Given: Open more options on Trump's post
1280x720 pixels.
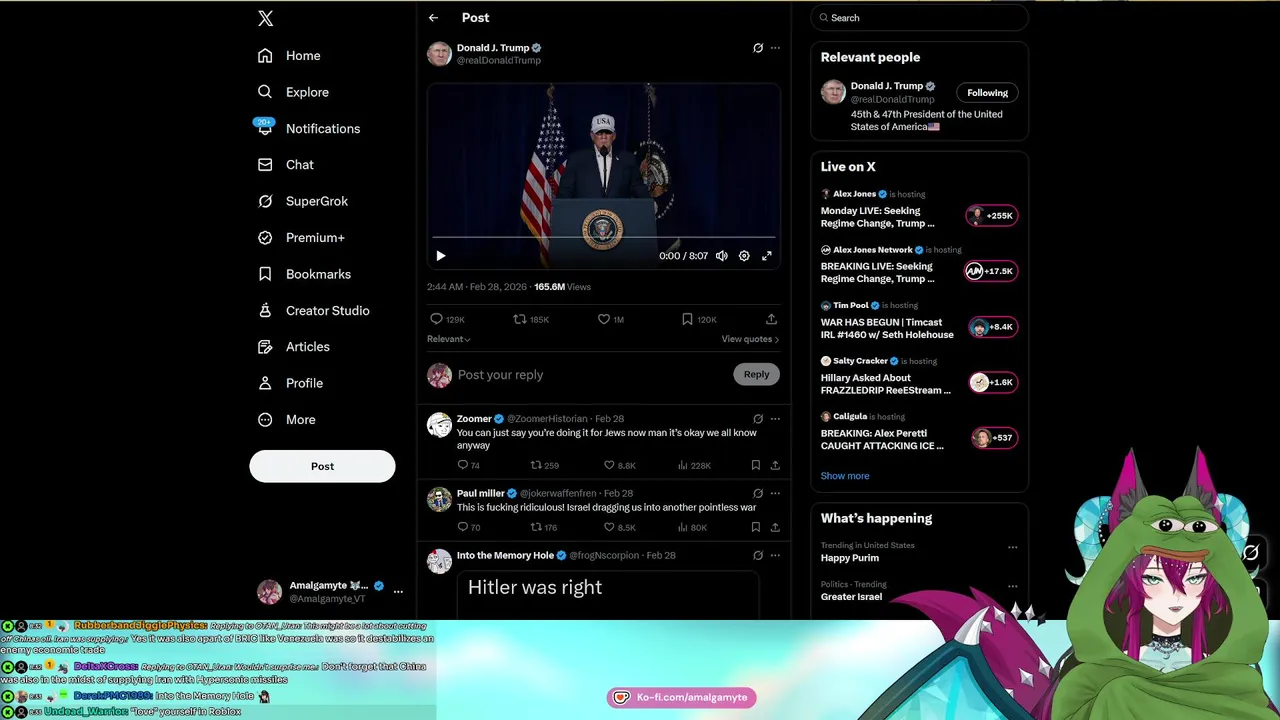Looking at the screenshot, I should (x=775, y=48).
